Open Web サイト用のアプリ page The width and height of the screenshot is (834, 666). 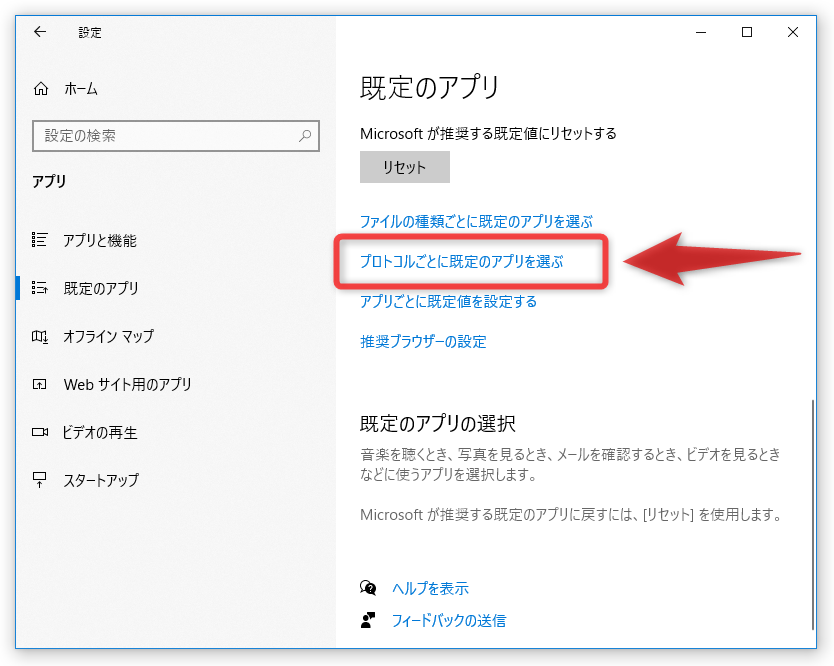[x=127, y=384]
